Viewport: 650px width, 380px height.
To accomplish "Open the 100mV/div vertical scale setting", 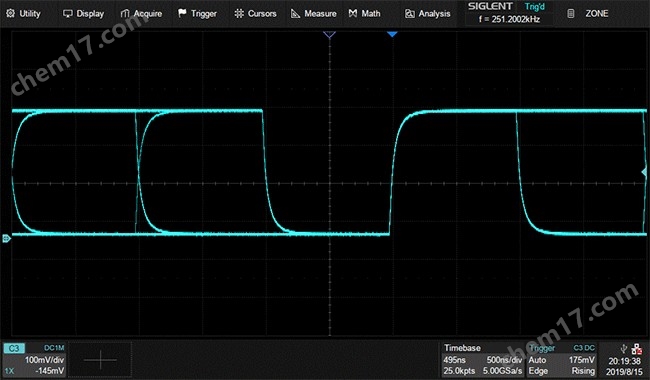I will 44,360.
